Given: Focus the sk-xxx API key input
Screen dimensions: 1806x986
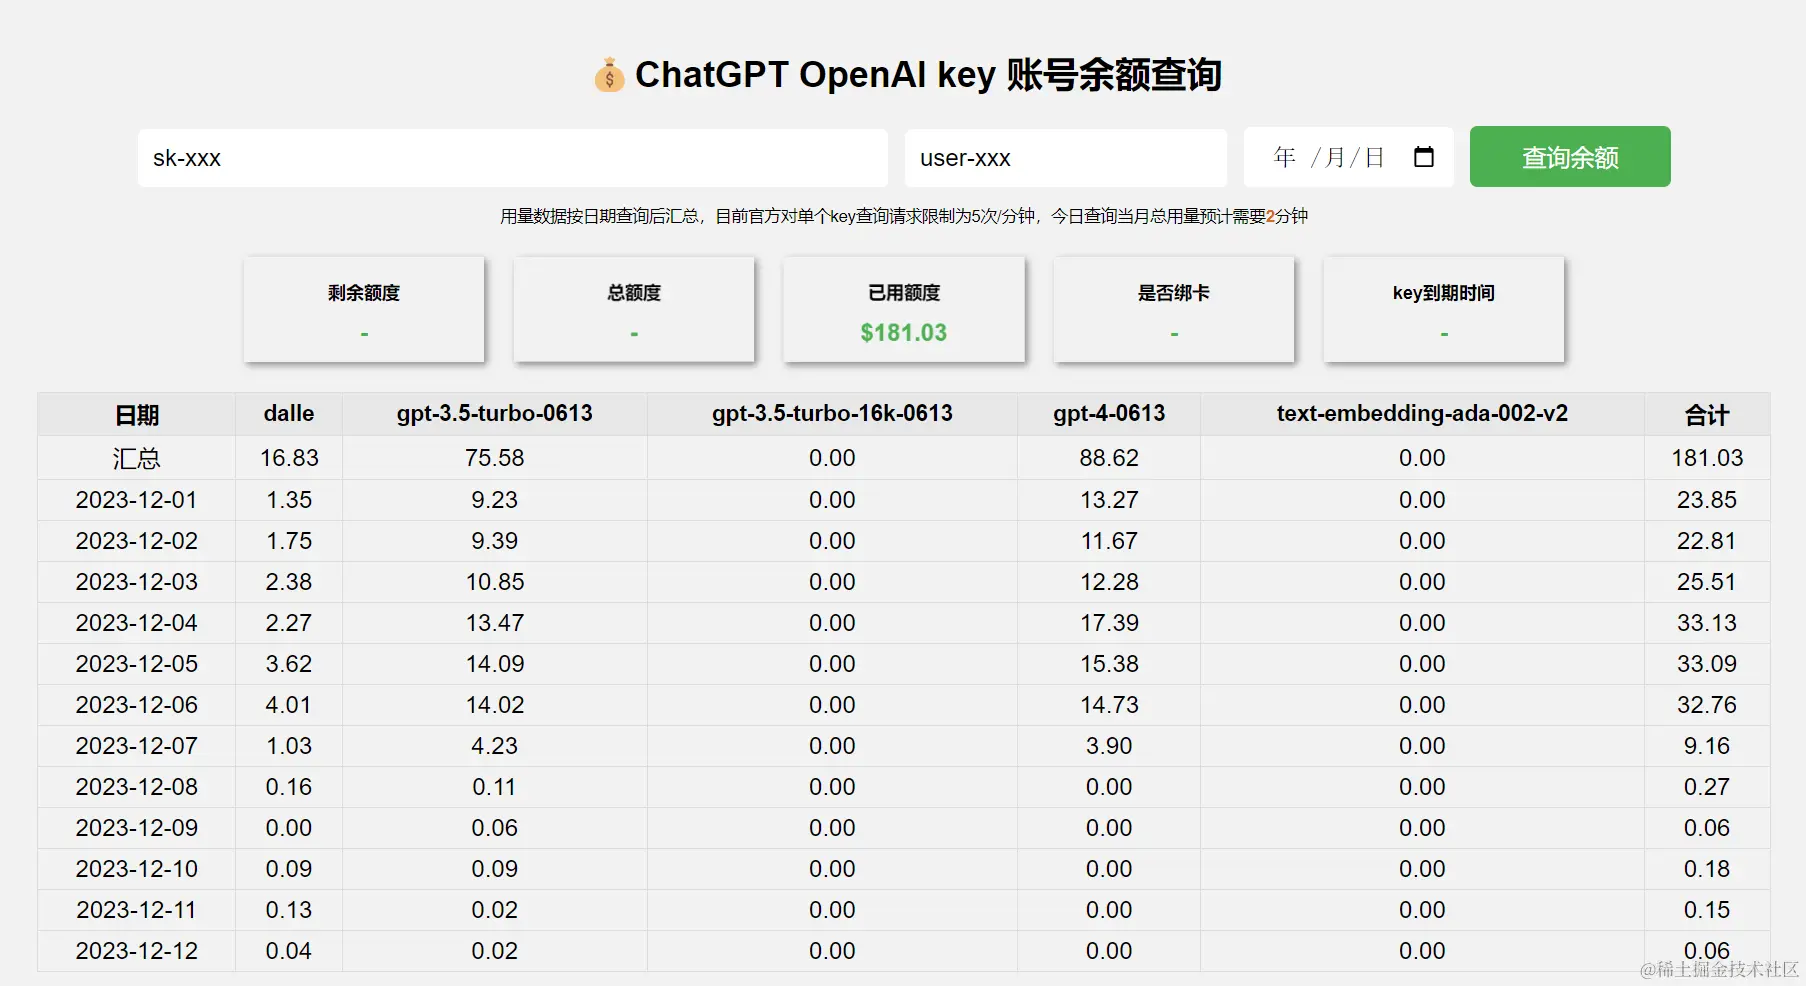Looking at the screenshot, I should point(513,158).
